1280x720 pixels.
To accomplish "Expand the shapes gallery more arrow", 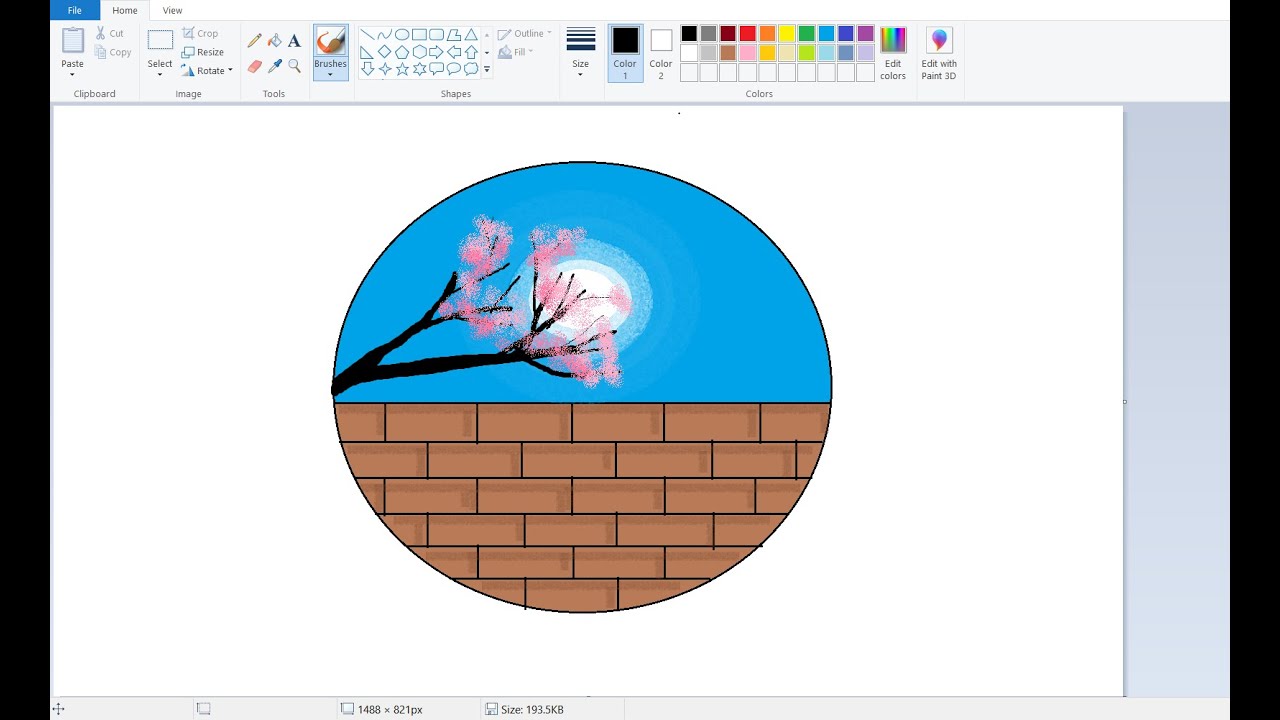I will tap(487, 70).
